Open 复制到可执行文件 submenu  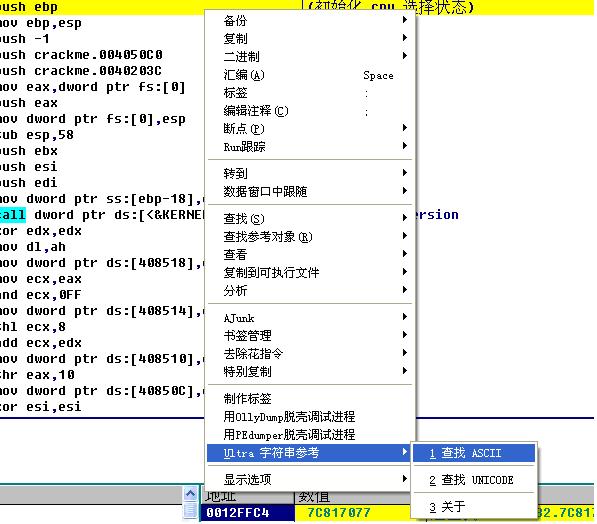(x=310, y=272)
